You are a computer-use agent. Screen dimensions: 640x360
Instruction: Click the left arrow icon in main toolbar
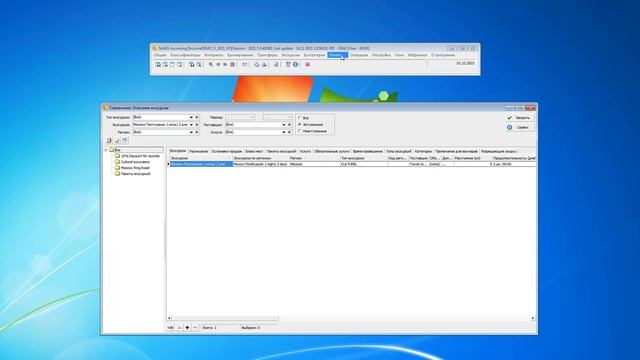click(x=218, y=64)
